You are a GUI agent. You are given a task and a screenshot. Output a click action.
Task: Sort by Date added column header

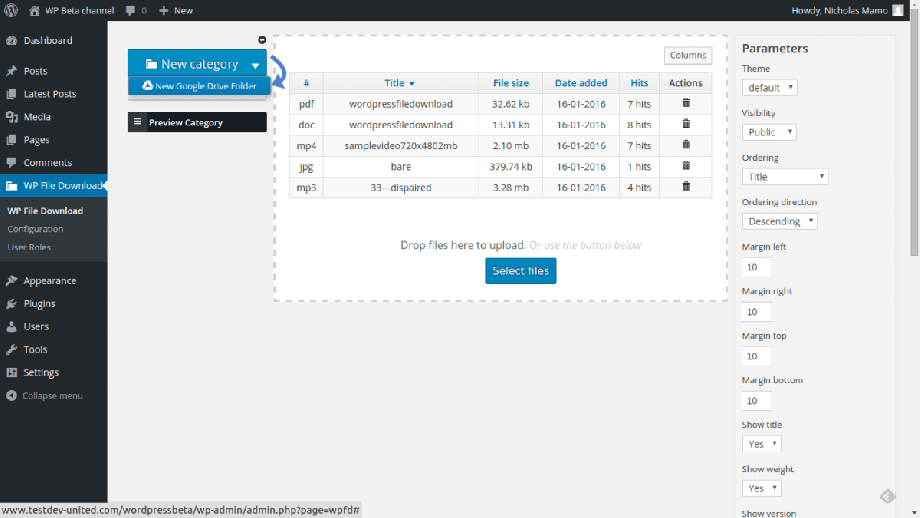point(581,83)
